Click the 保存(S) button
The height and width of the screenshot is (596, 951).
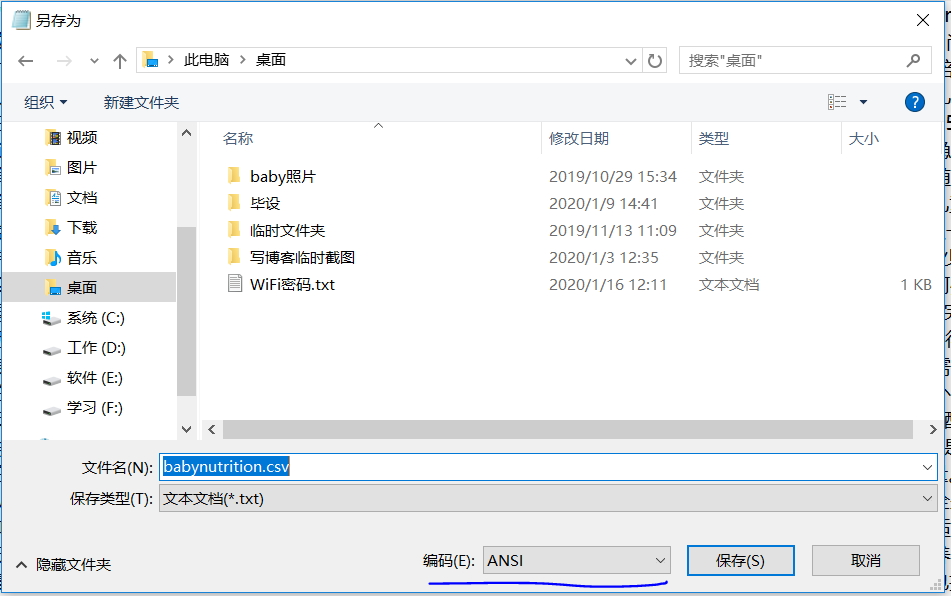[x=741, y=560]
